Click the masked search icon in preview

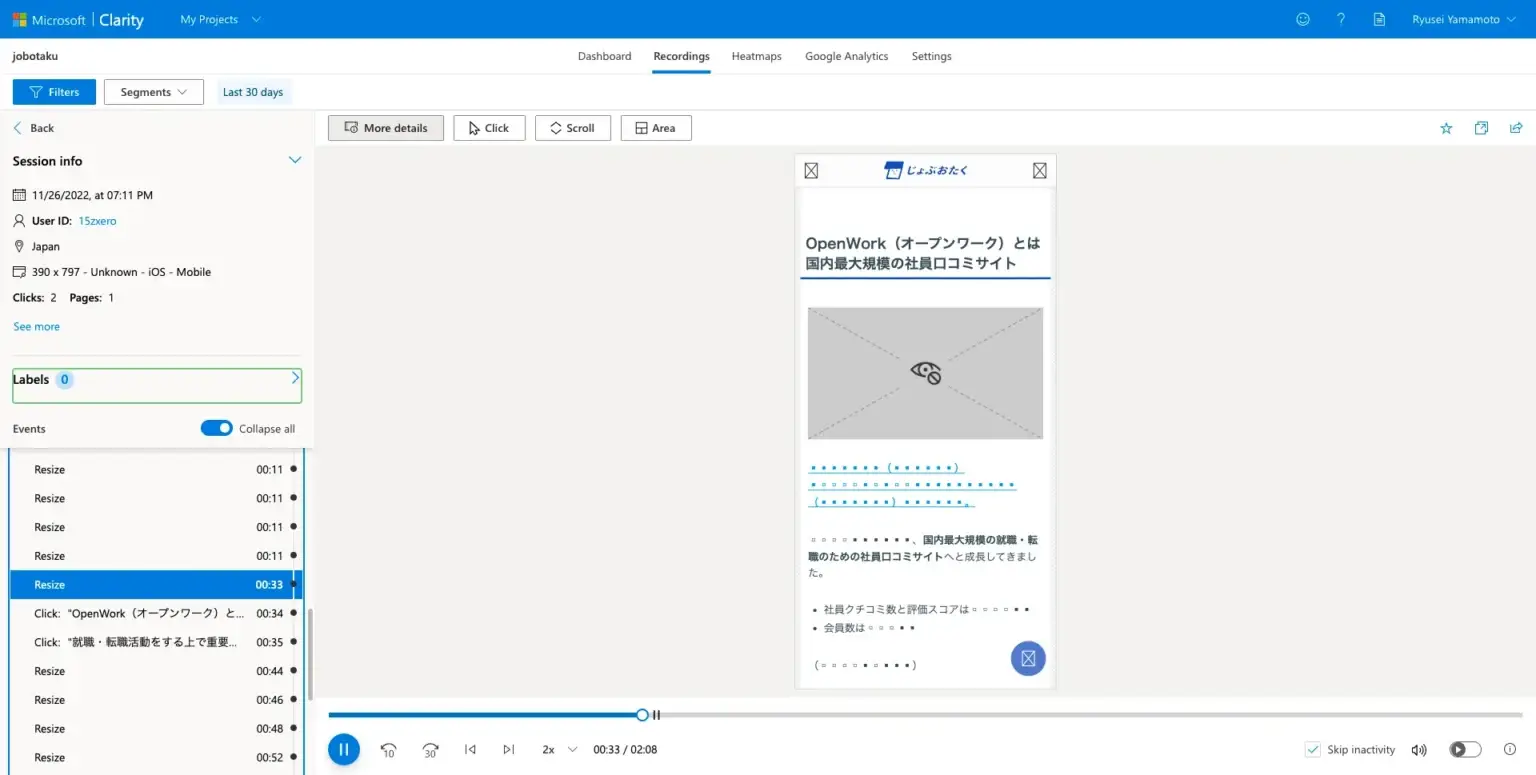pos(1040,171)
